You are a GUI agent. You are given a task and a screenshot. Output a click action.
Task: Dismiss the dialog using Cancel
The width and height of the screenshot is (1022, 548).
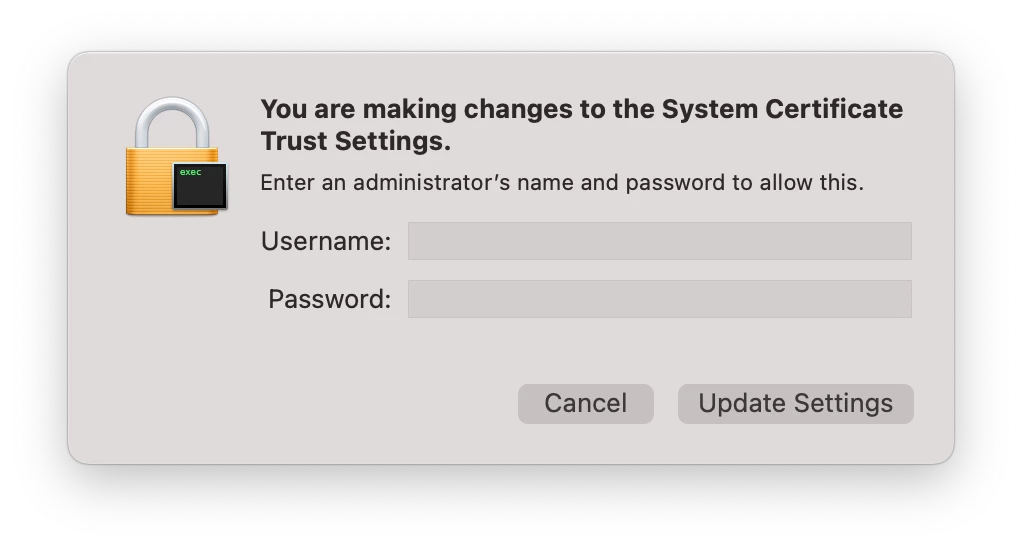click(x=585, y=403)
